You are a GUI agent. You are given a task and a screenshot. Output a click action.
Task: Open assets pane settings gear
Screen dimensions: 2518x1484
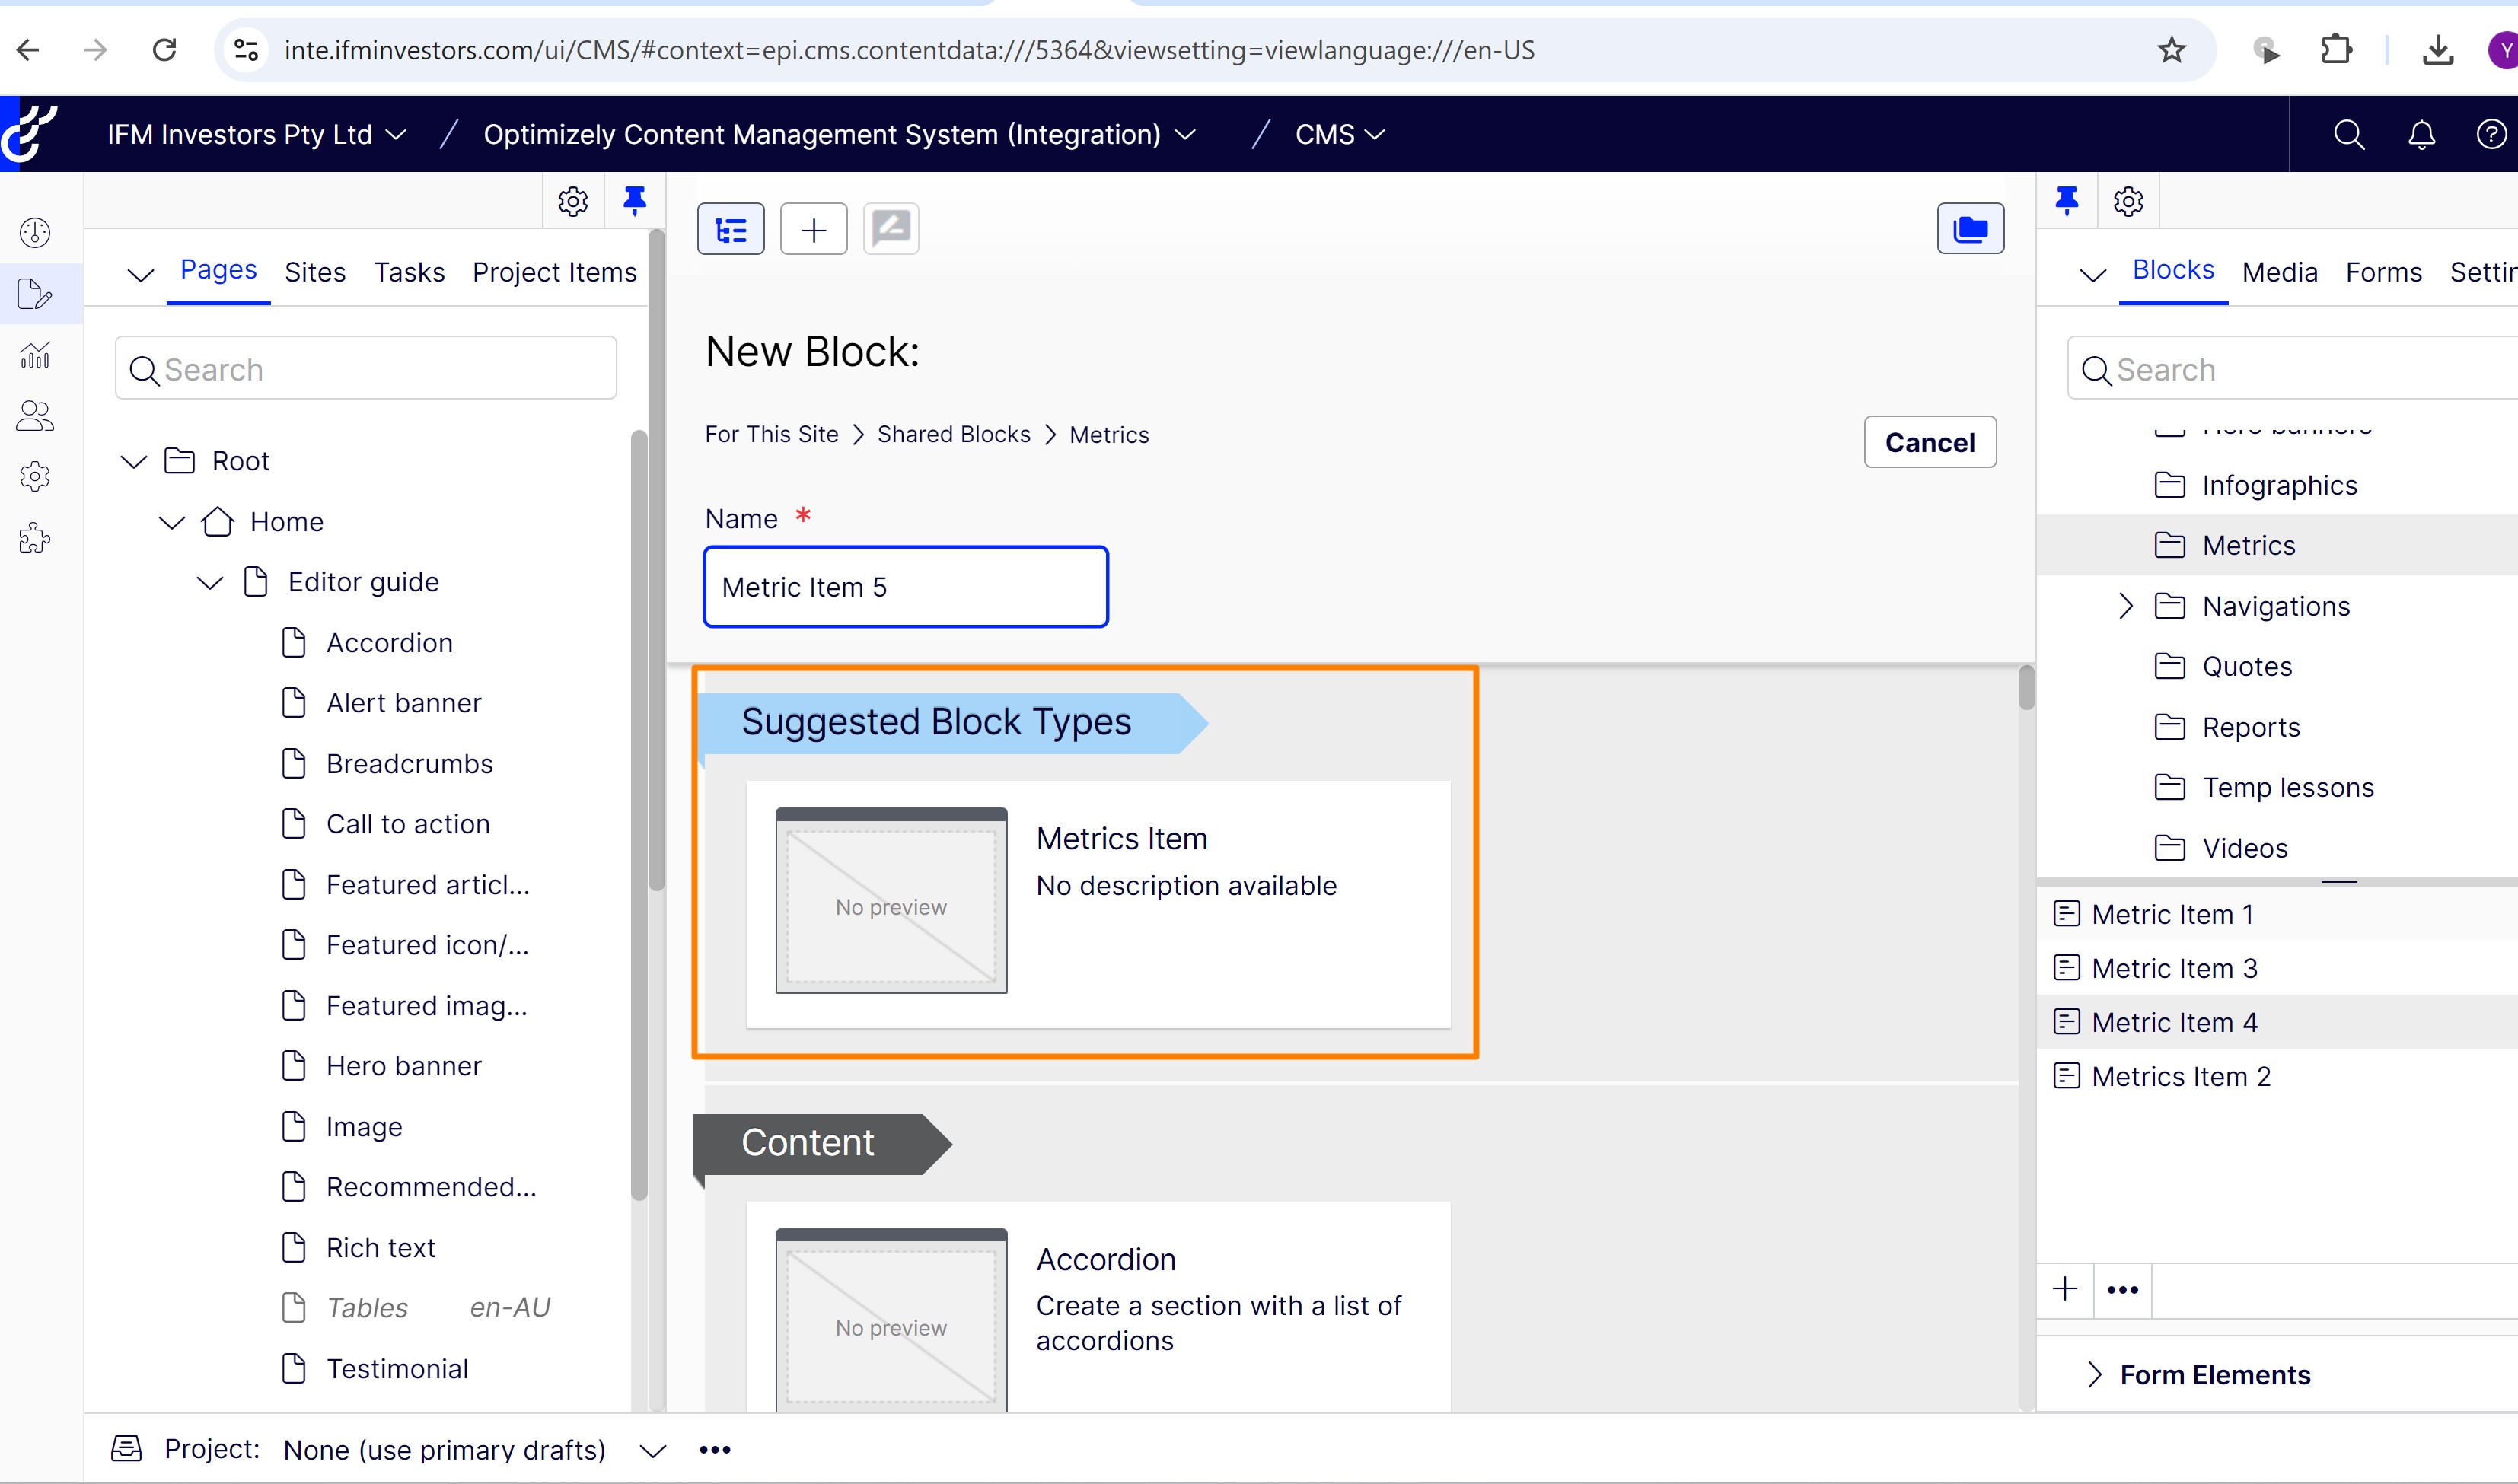tap(2128, 201)
